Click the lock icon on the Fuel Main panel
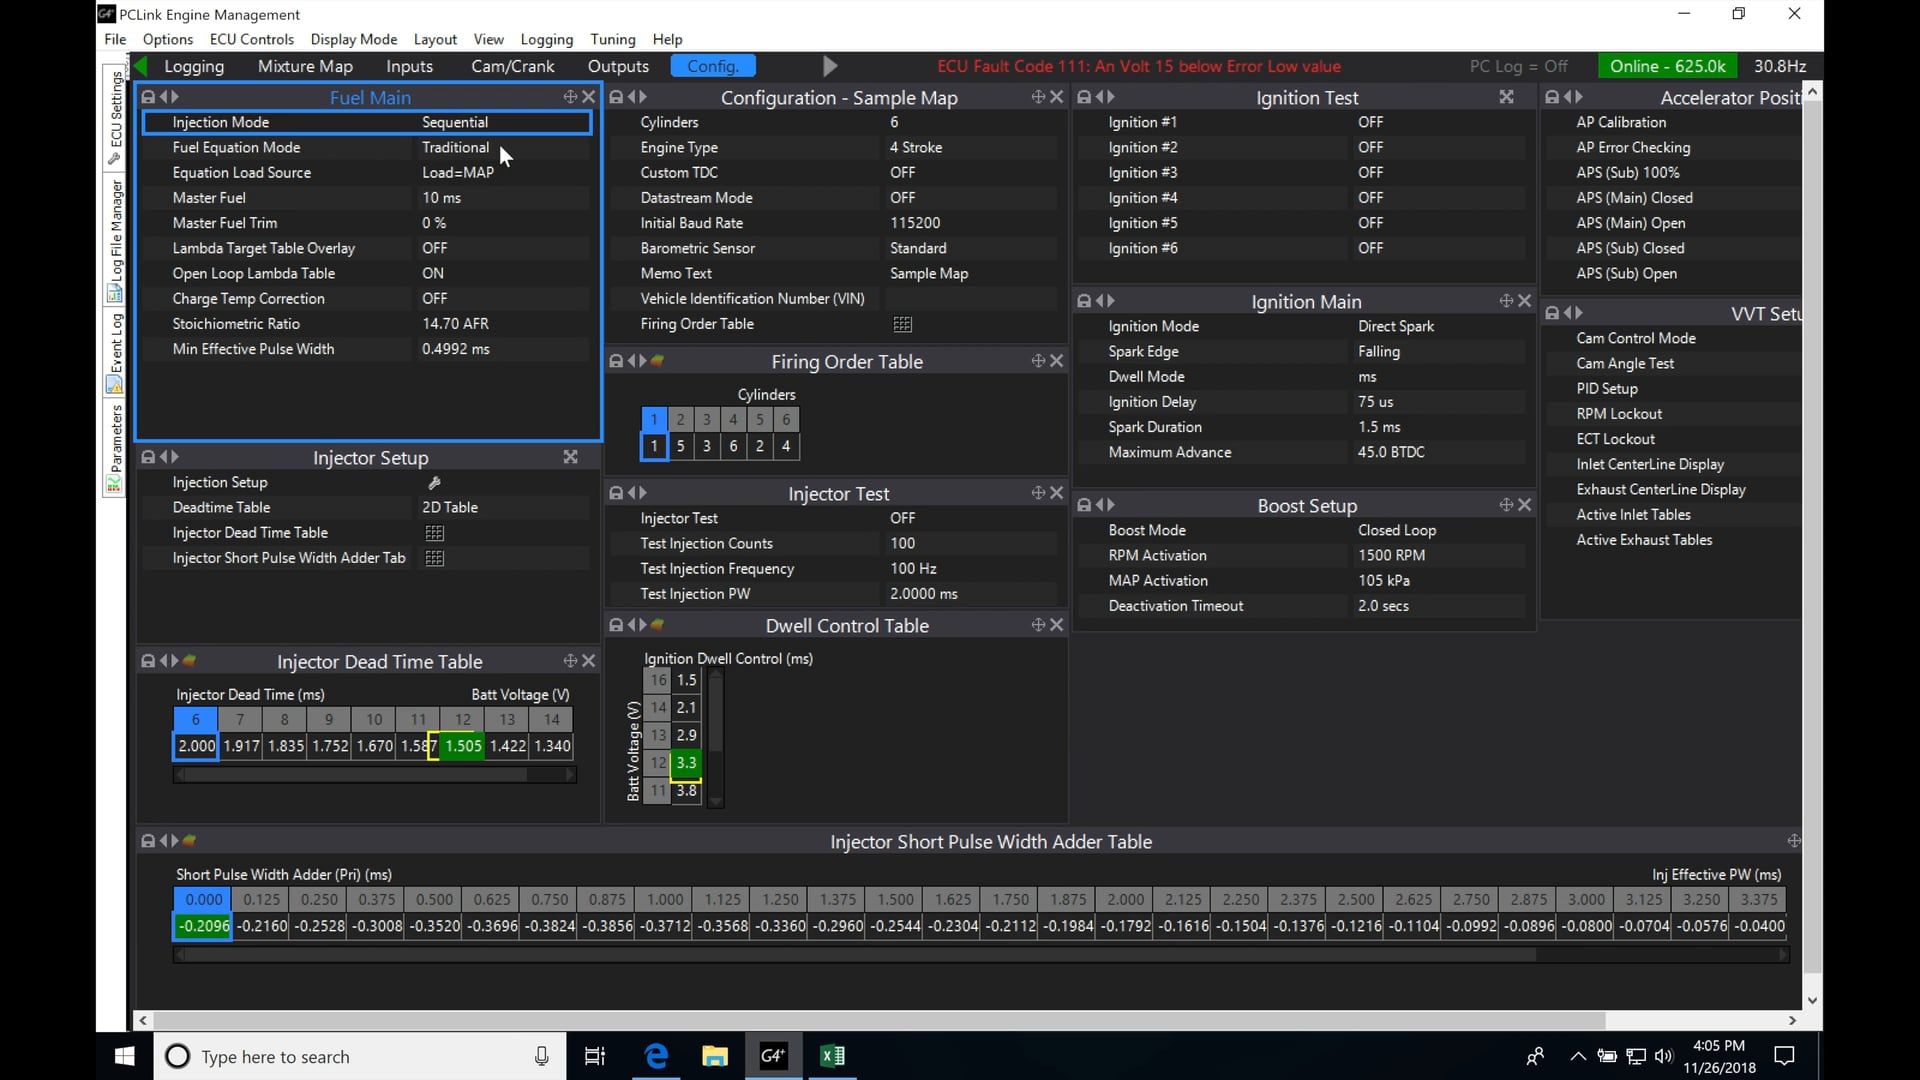This screenshot has height=1080, width=1920. click(x=148, y=96)
